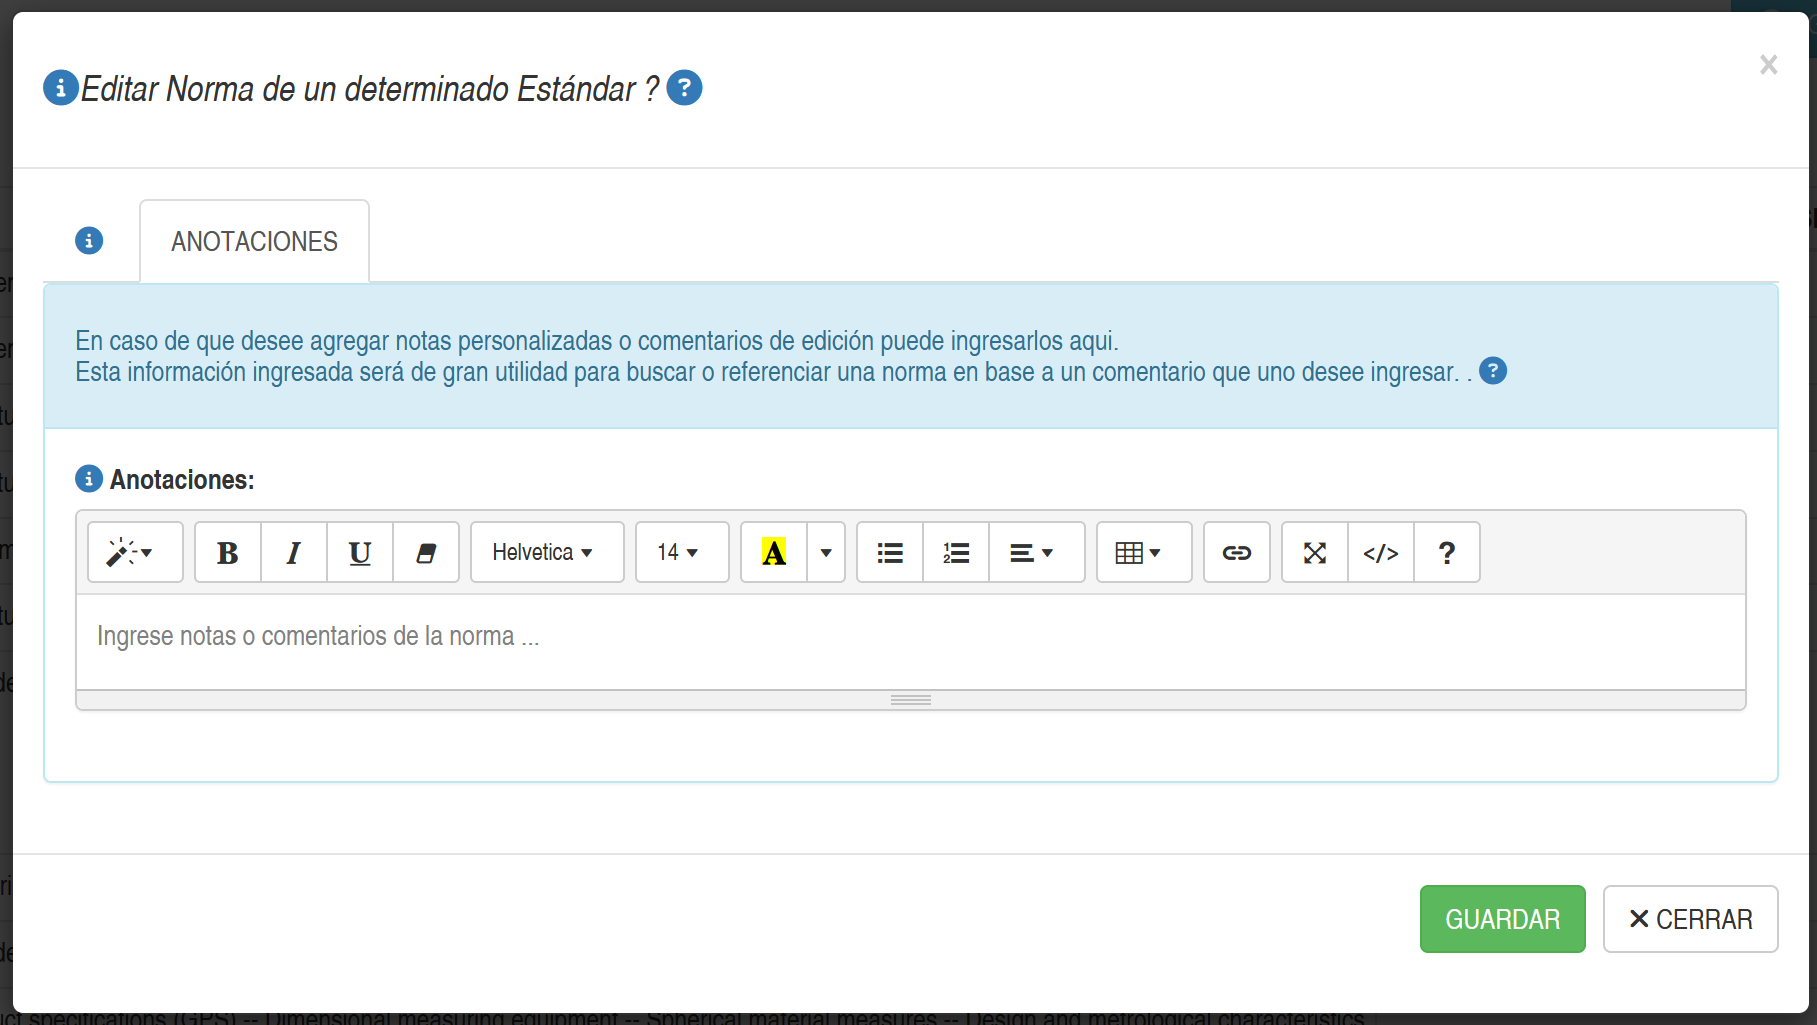
Task: Toggle fullscreen editor mode
Action: point(1315,553)
